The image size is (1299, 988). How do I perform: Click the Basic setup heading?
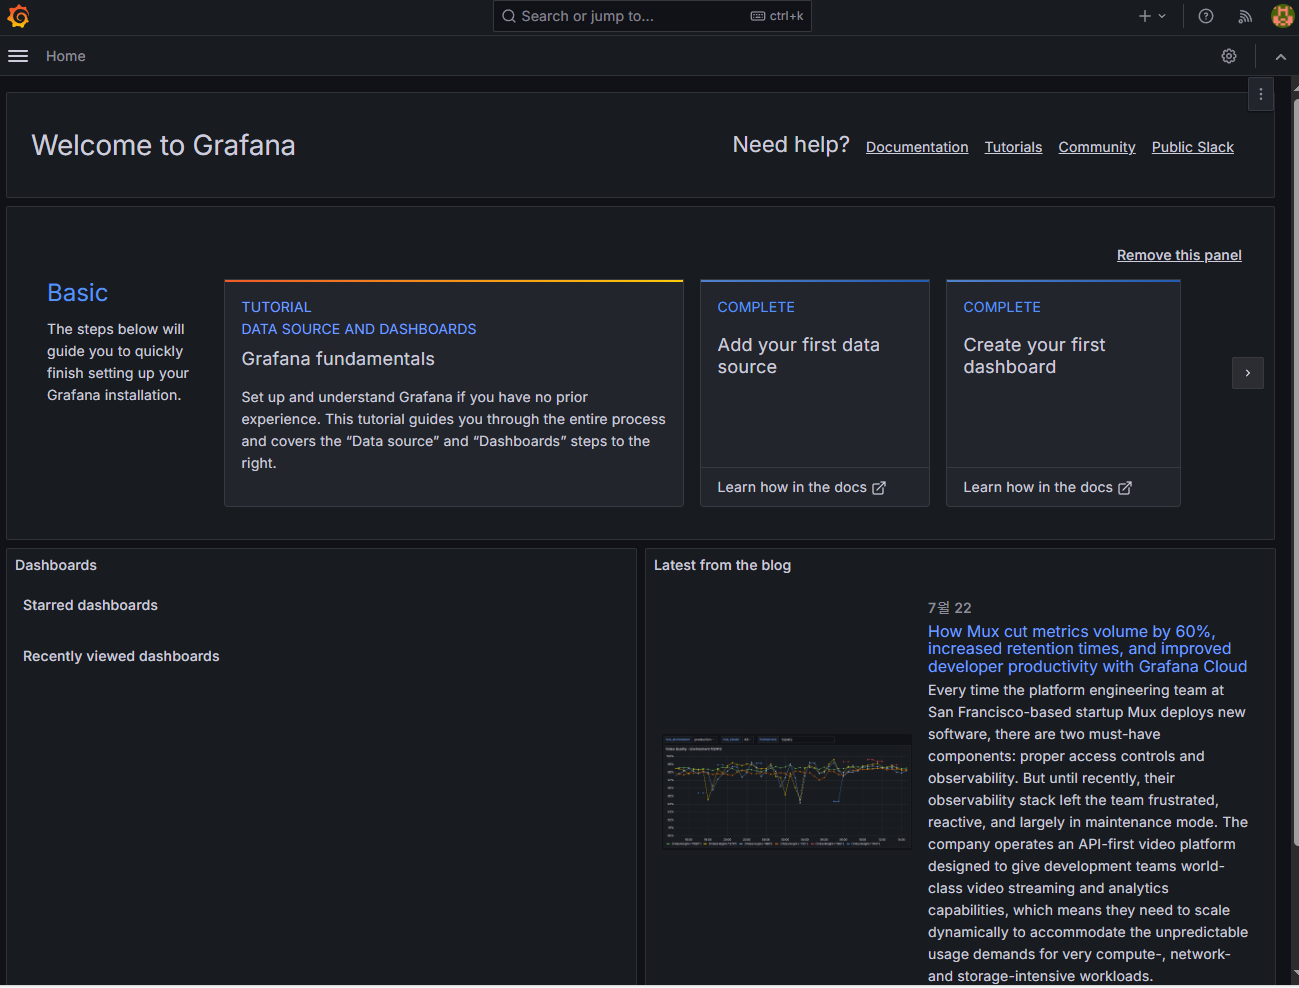[x=77, y=293]
